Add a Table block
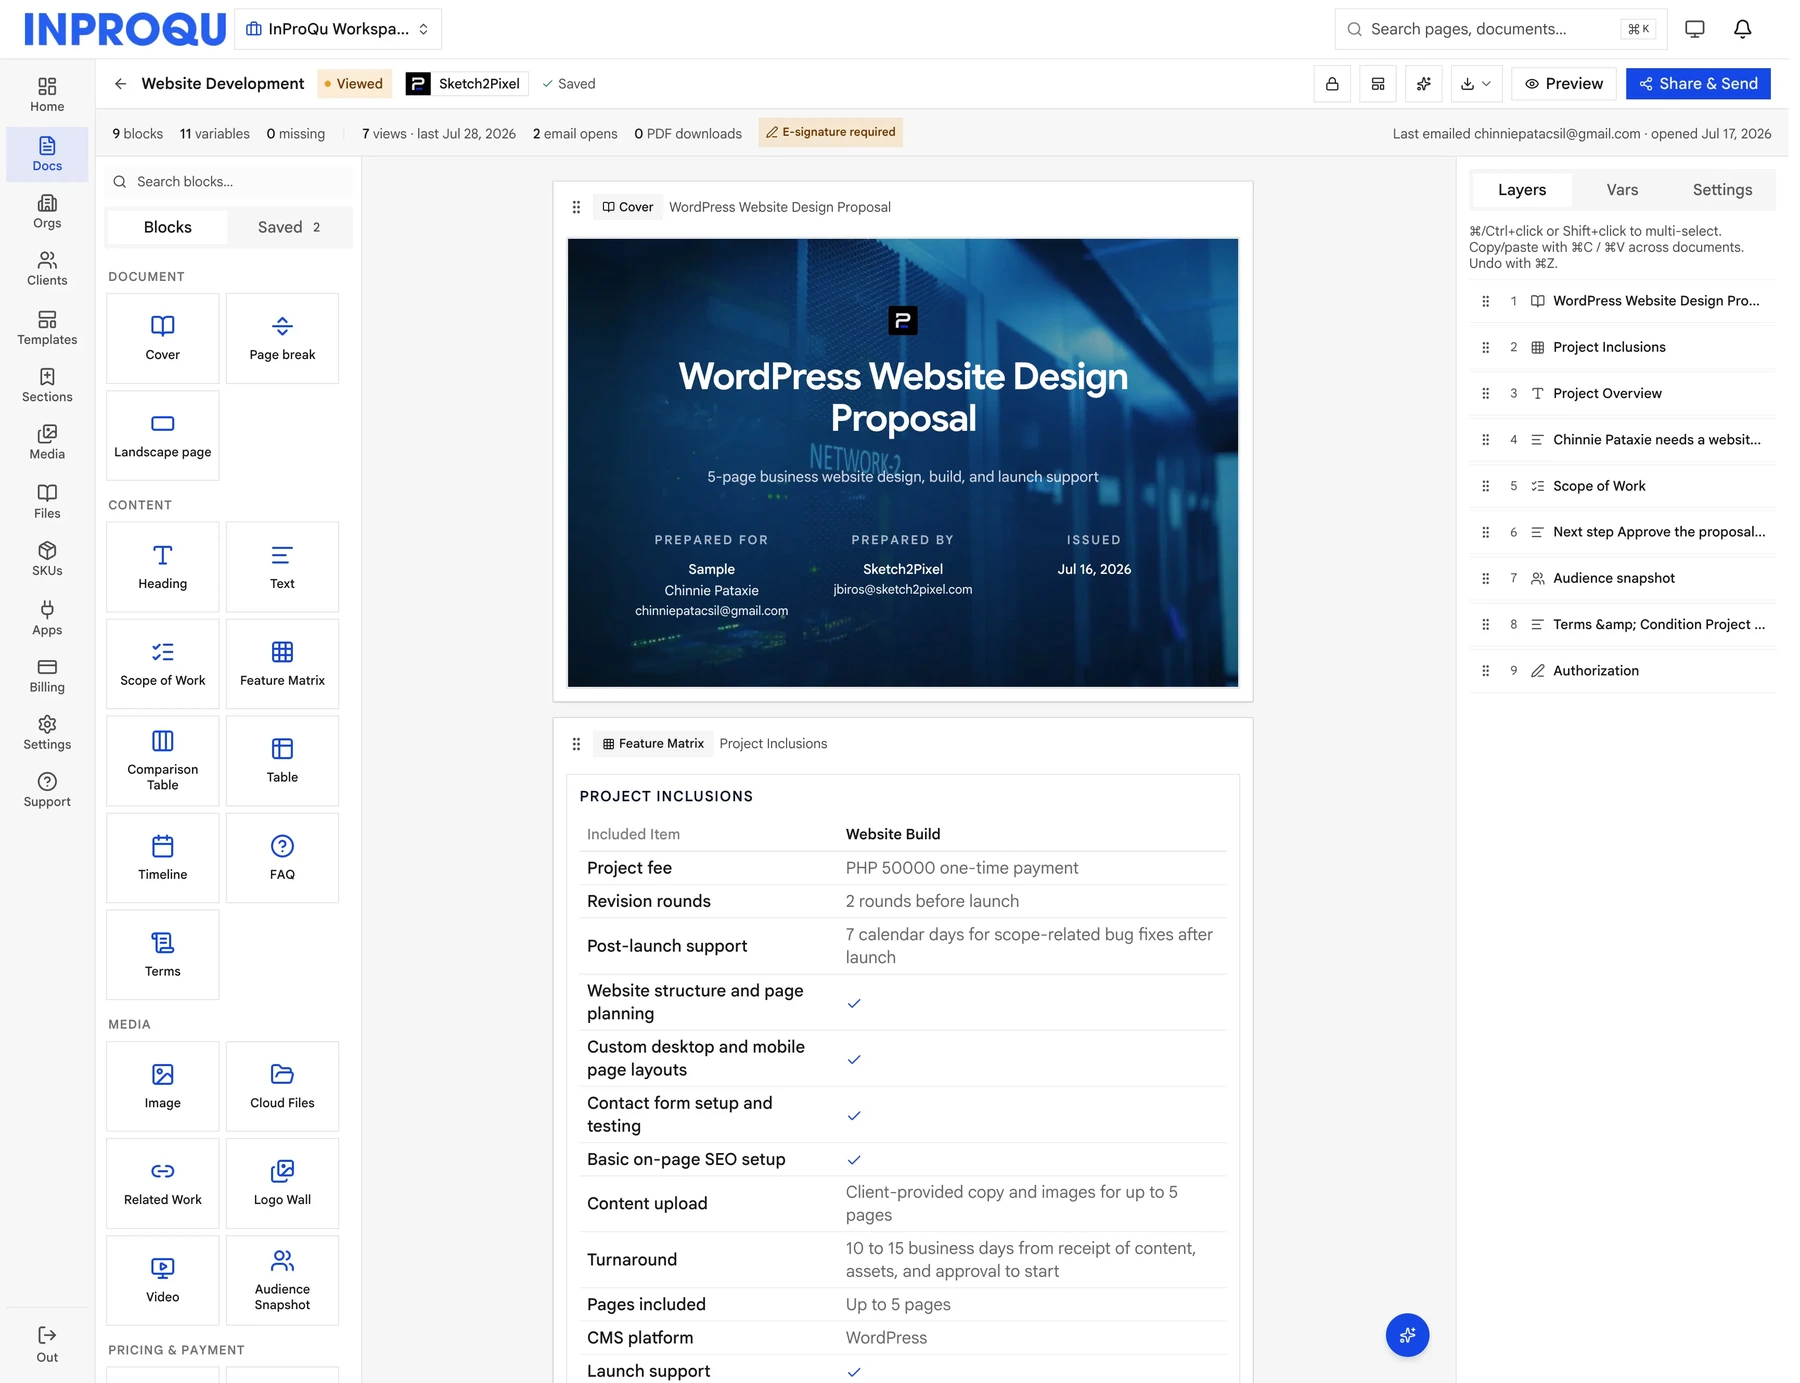The width and height of the screenshot is (1800, 1383). click(x=282, y=761)
